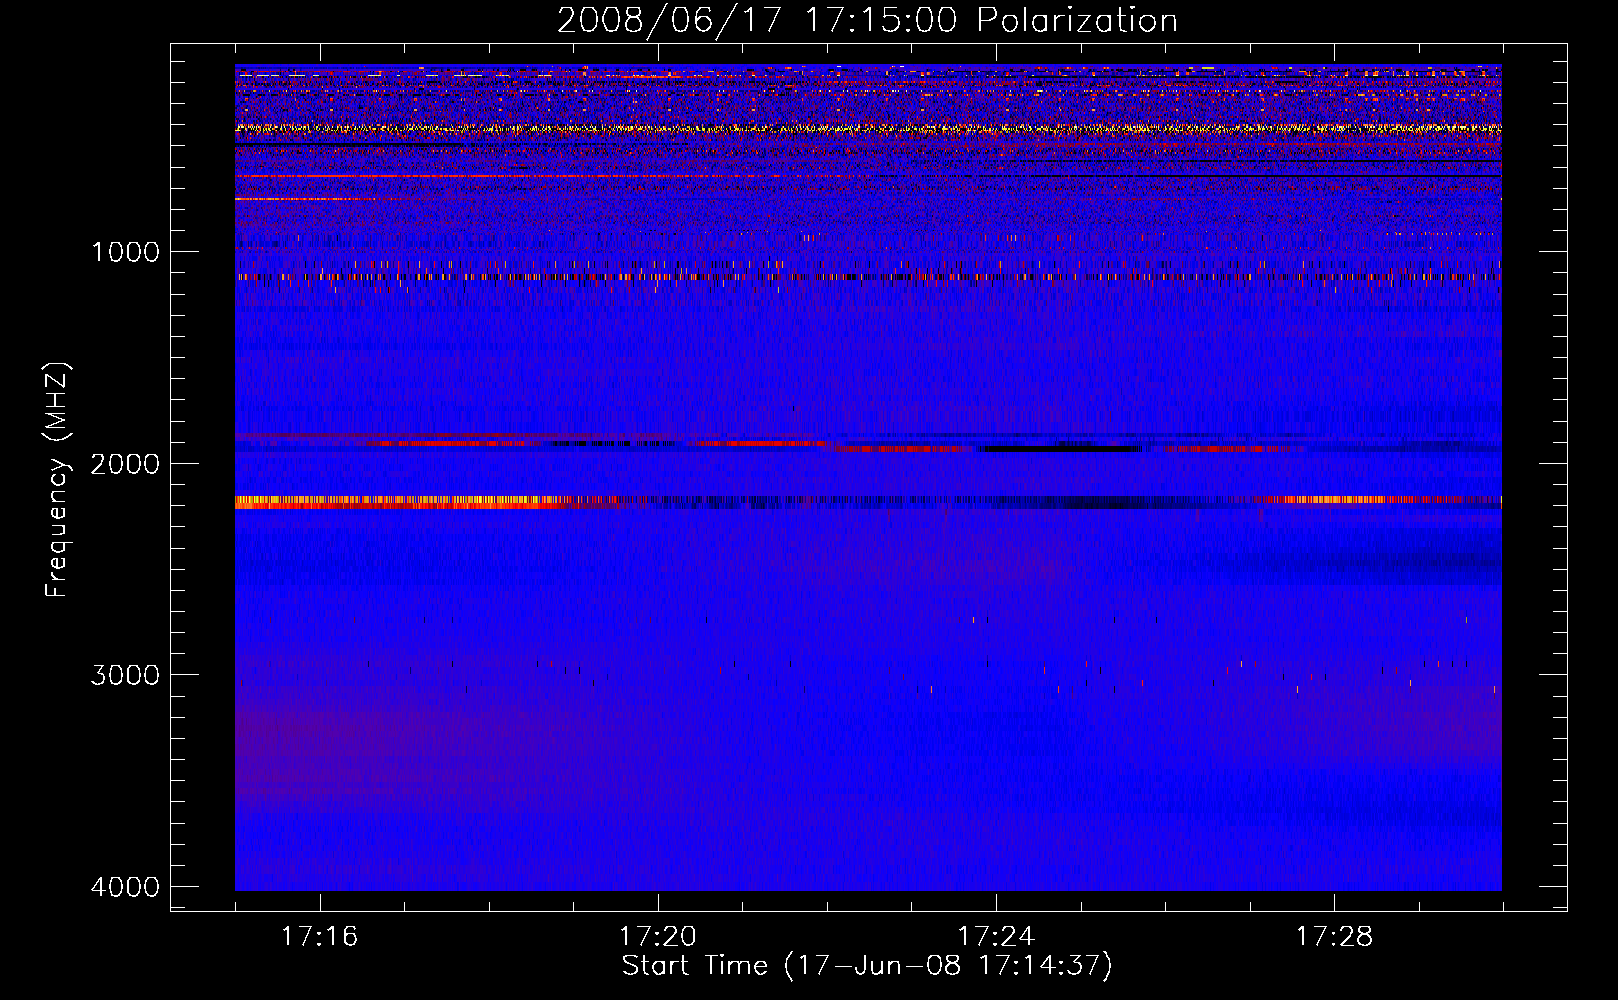This screenshot has height=1000, width=1618.
Task: Click the 17:28 time tick label
Action: (x=1334, y=937)
